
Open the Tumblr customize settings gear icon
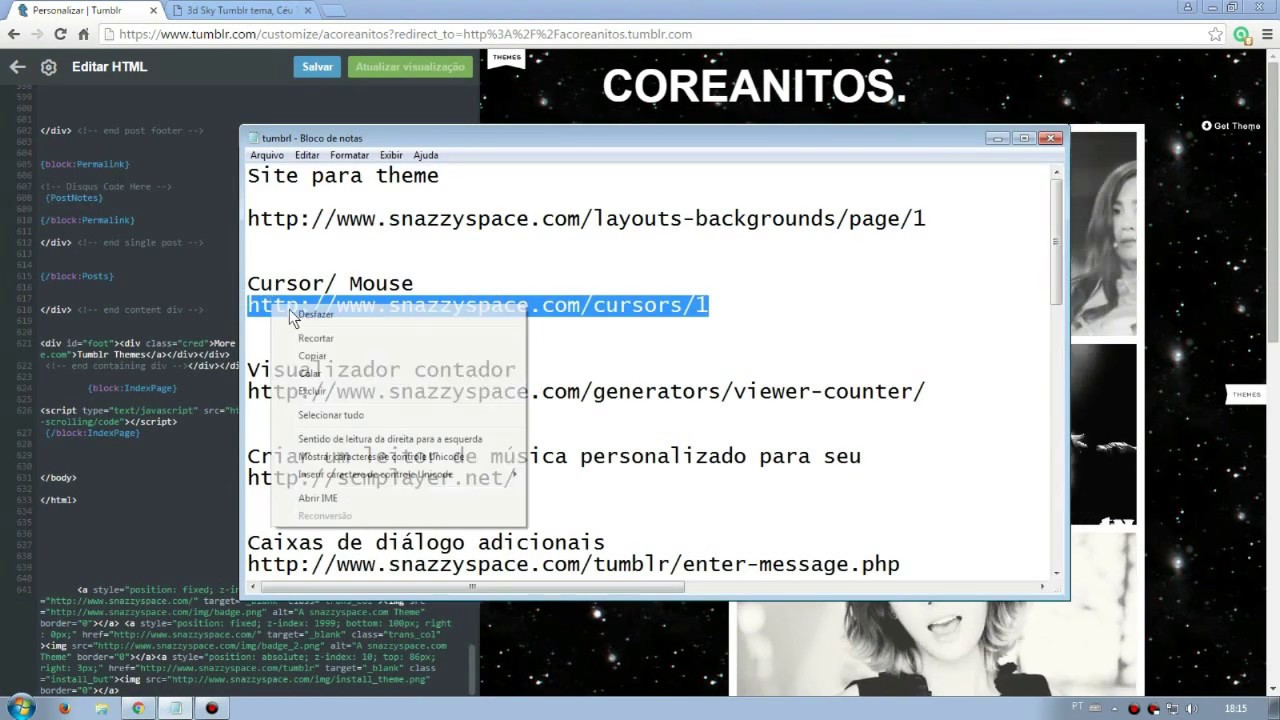48,66
